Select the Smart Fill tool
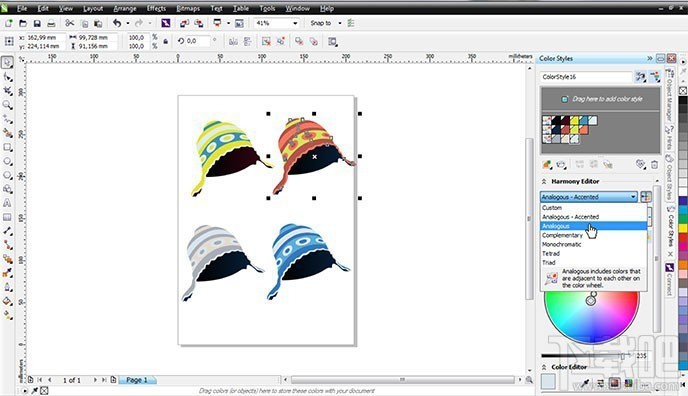 pyautogui.click(x=7, y=133)
